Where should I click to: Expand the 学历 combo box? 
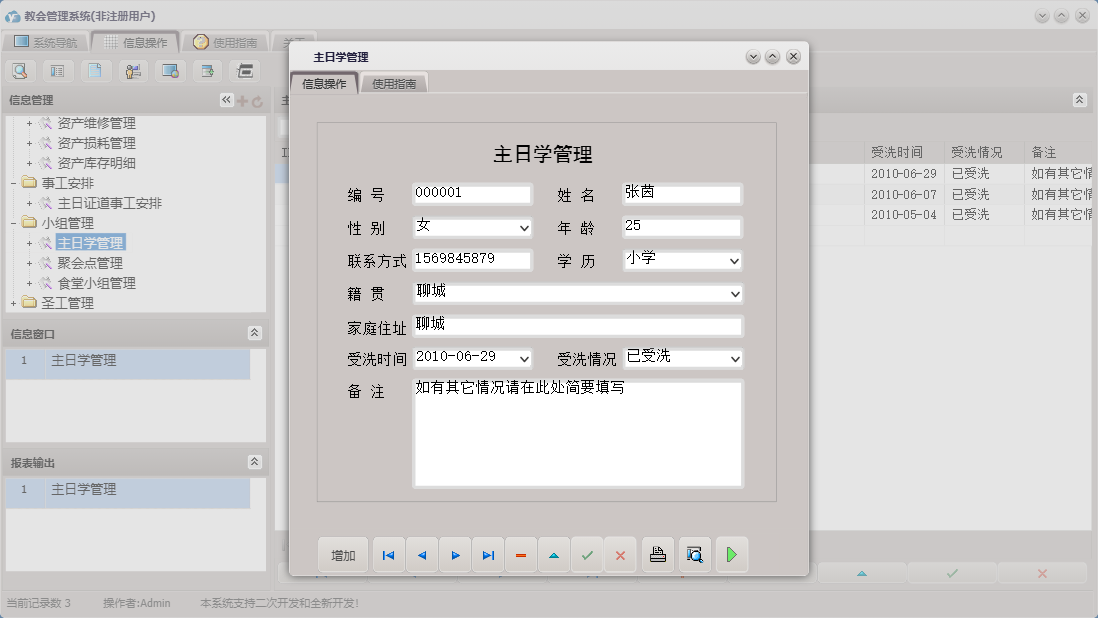[735, 261]
